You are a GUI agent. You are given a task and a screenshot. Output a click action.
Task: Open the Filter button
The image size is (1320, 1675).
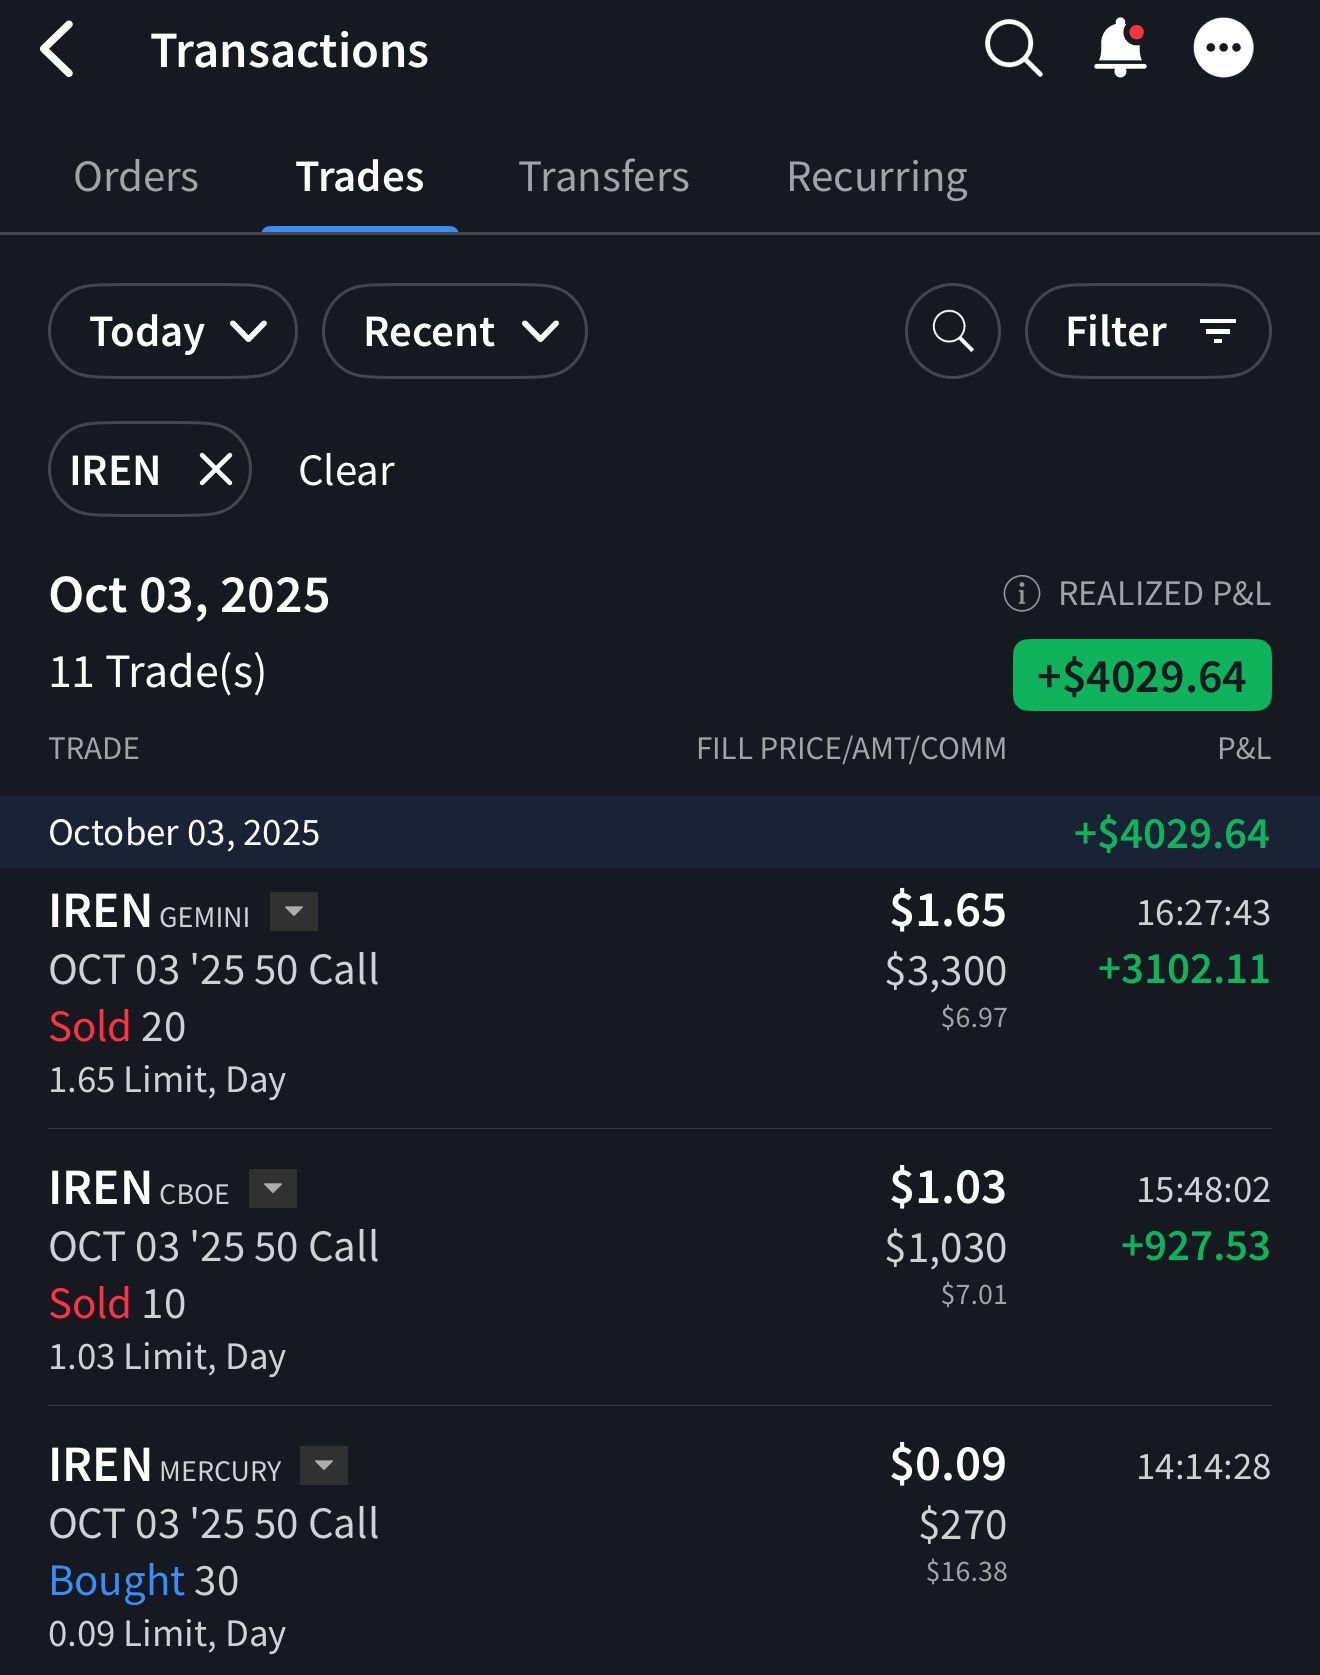coord(1148,331)
